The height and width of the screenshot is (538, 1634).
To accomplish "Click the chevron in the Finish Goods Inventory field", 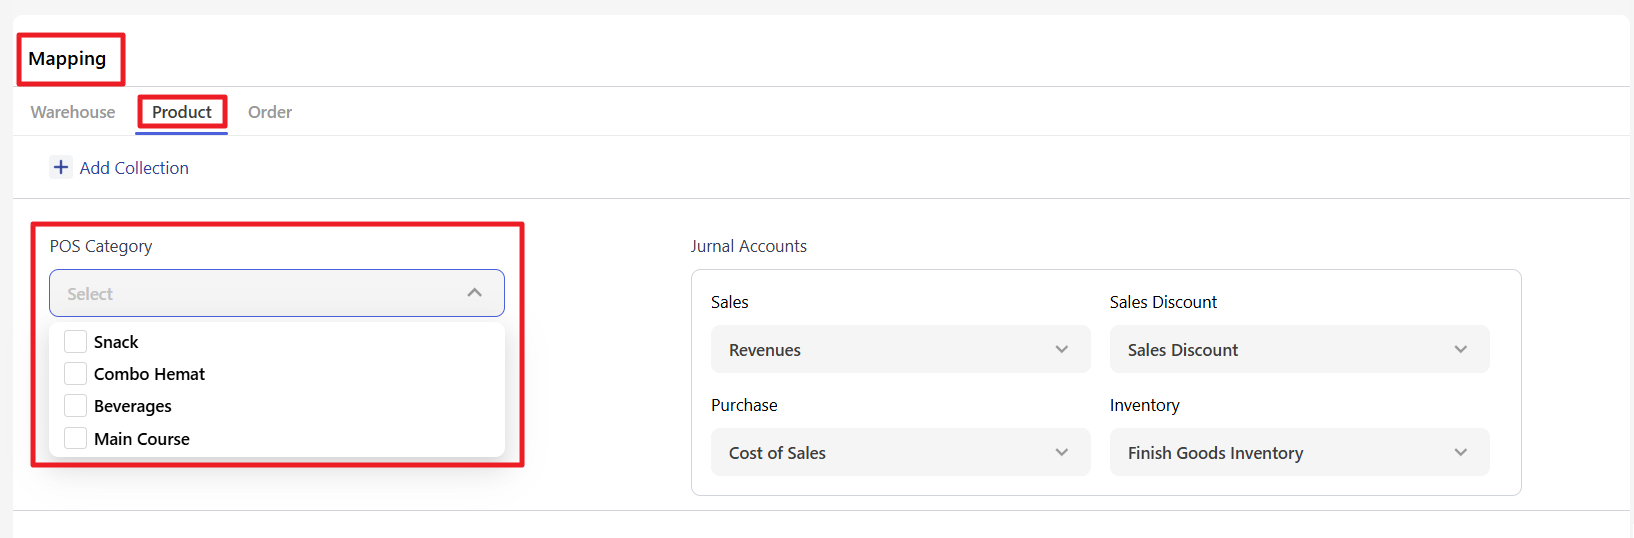I will click(x=1460, y=452).
